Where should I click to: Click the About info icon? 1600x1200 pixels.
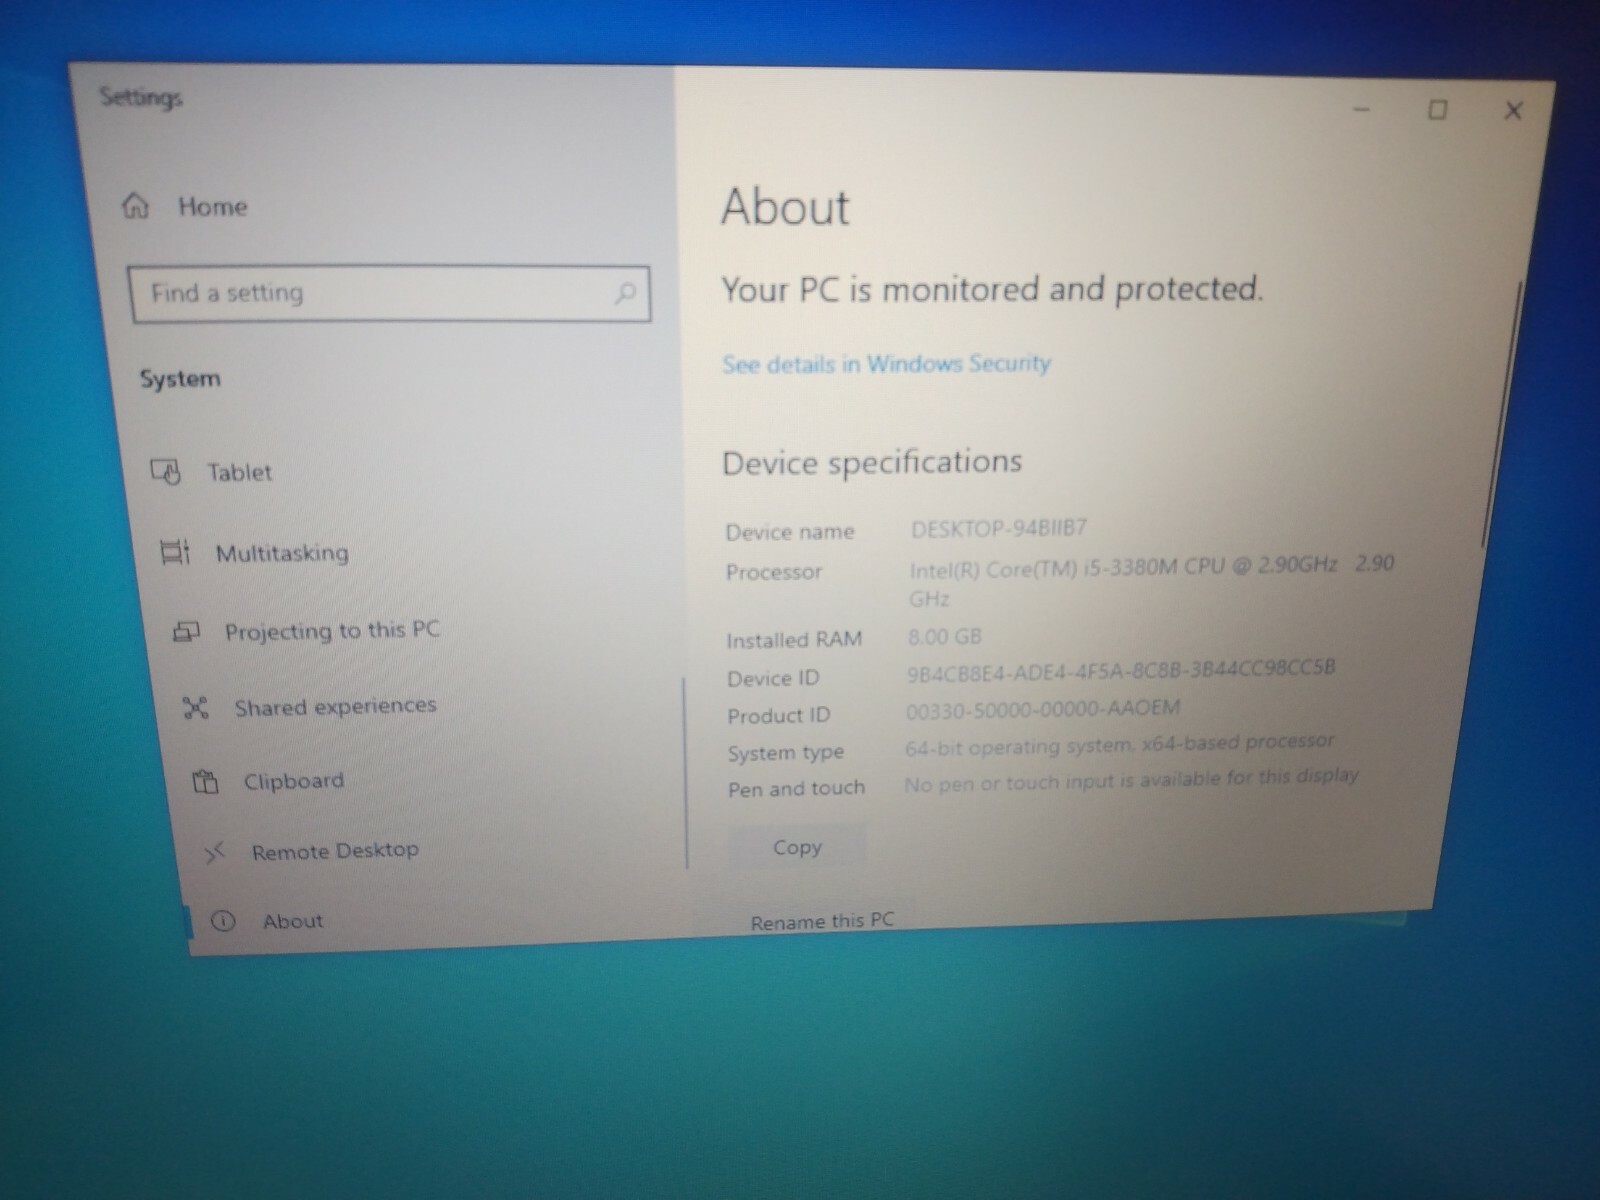[224, 921]
